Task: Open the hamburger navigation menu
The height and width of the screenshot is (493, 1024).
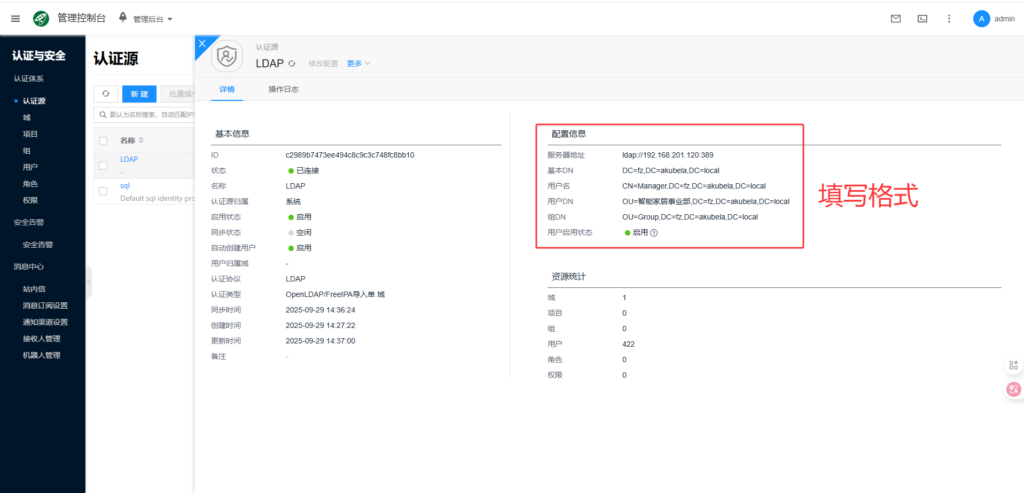Action: [15, 18]
